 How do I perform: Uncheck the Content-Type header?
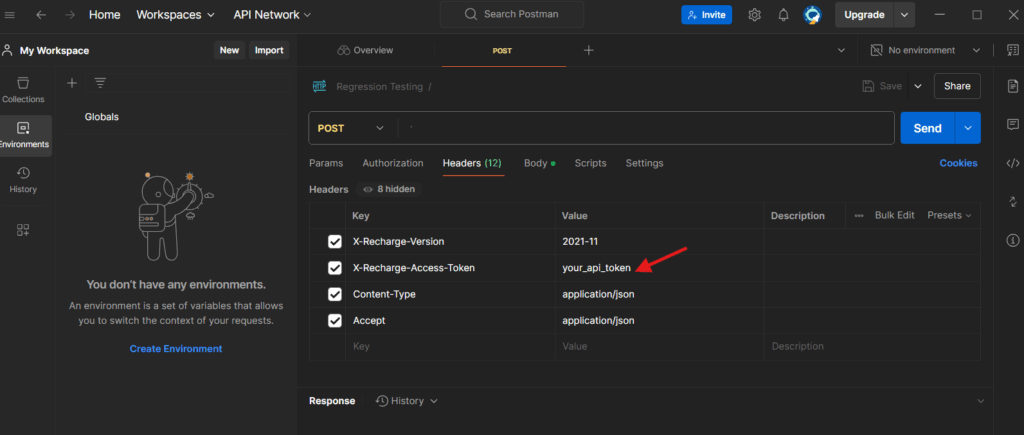[335, 295]
